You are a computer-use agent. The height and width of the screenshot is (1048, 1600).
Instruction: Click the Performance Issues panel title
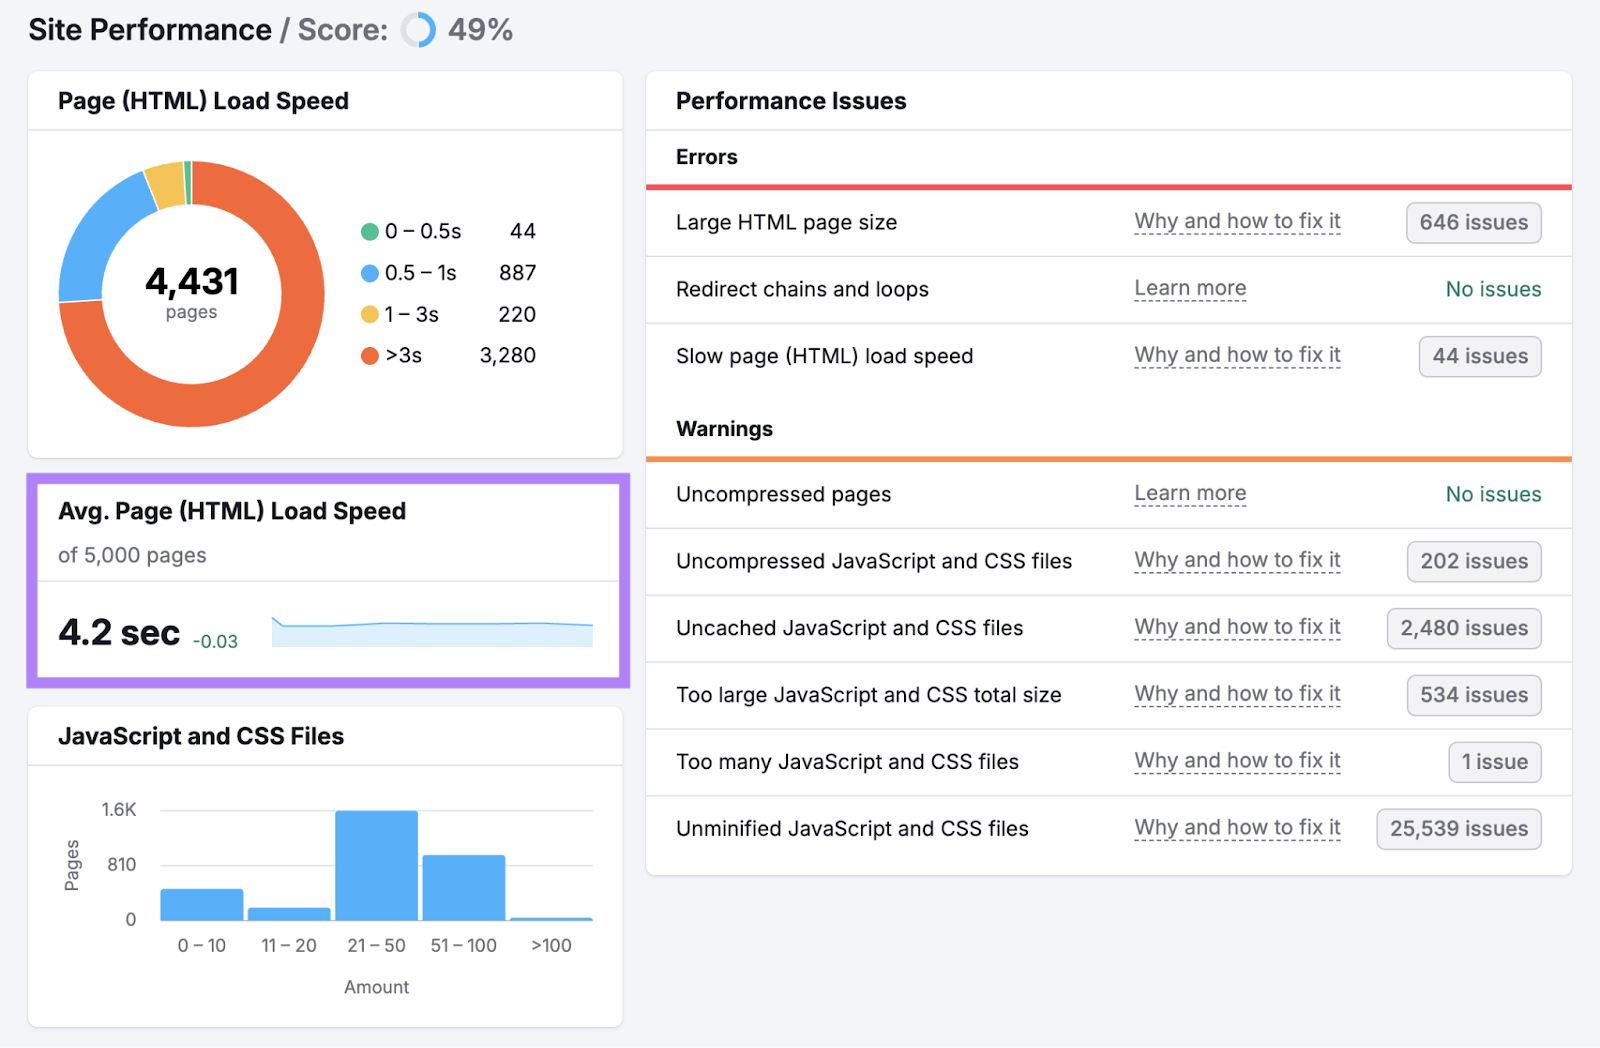pos(790,100)
